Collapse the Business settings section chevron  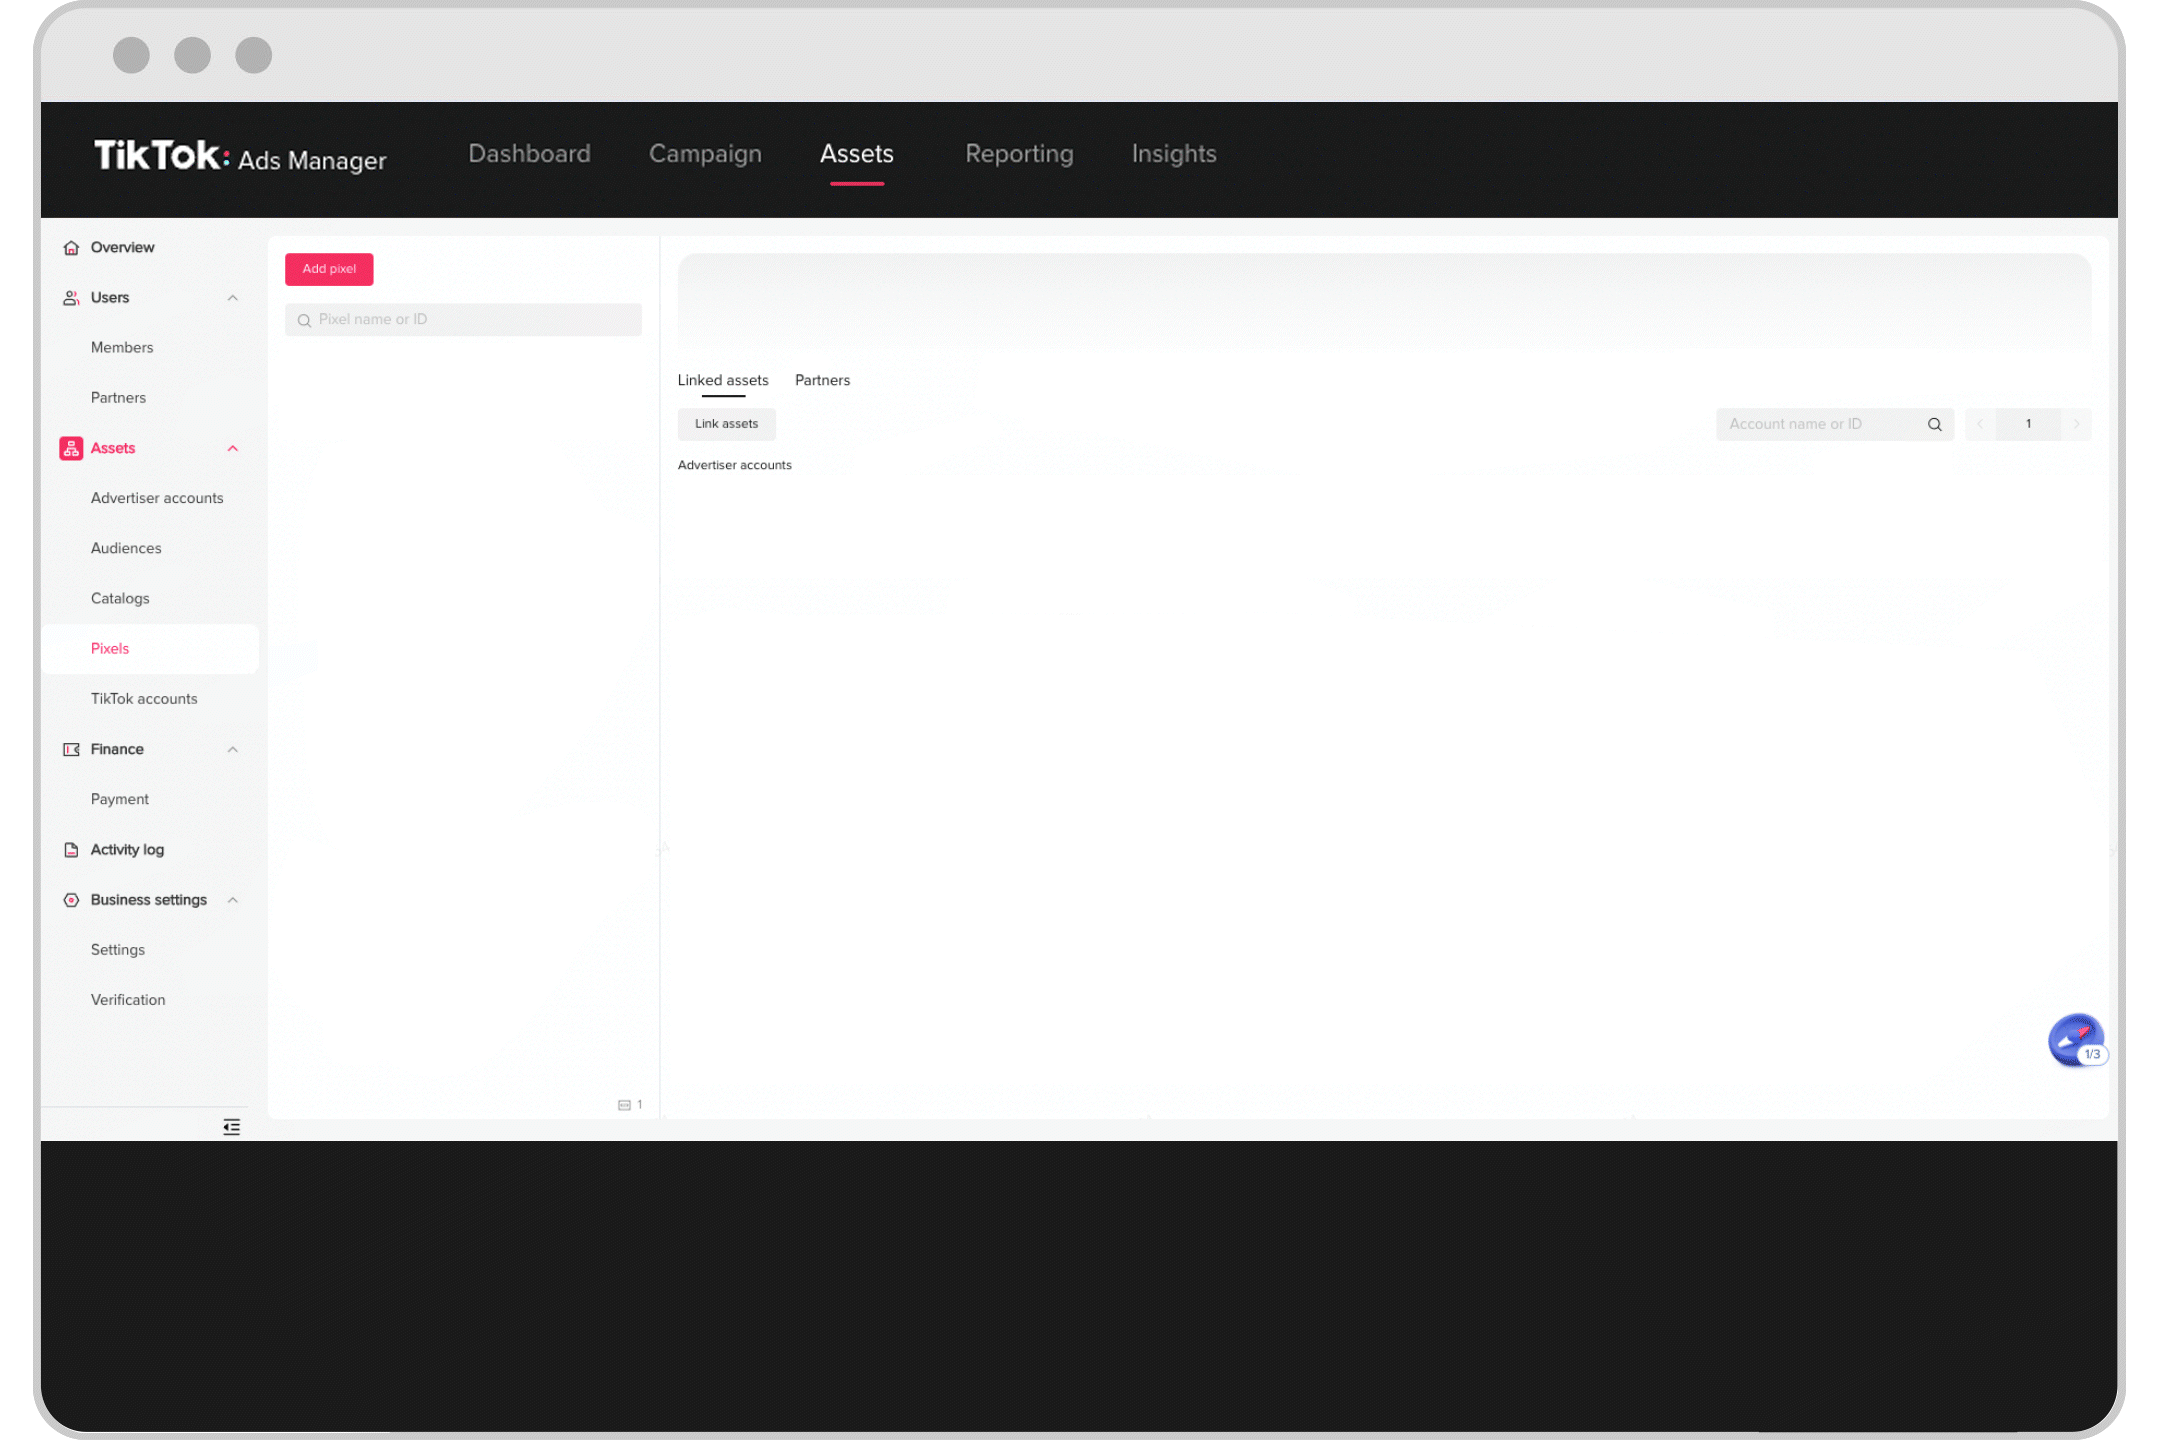pyautogui.click(x=233, y=900)
